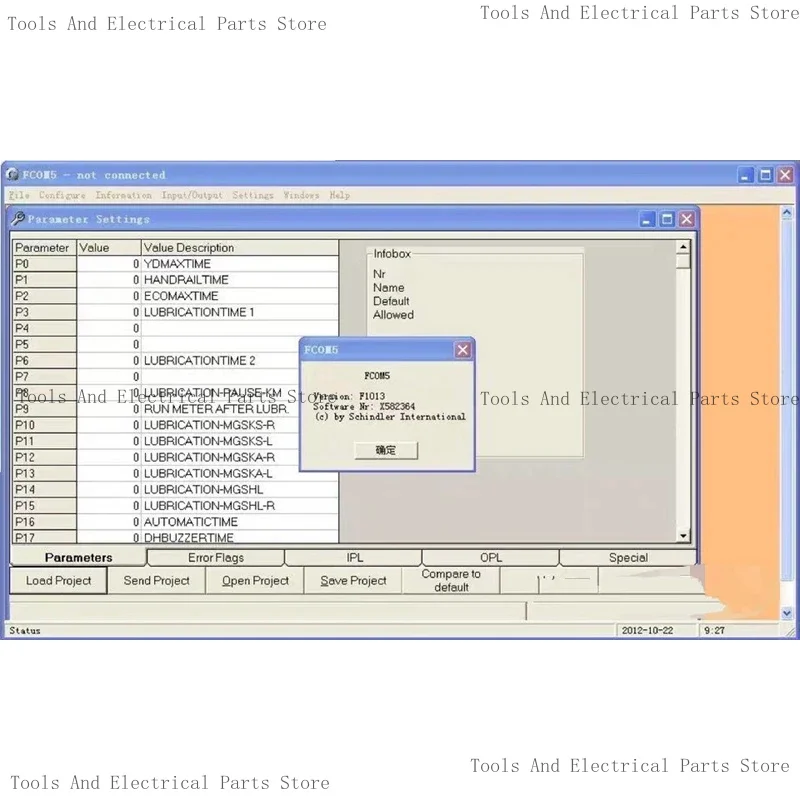Image resolution: width=800 pixels, height=800 pixels.
Task: Confirm the FCOM5 about dialog with 确定
Action: pyautogui.click(x=386, y=451)
